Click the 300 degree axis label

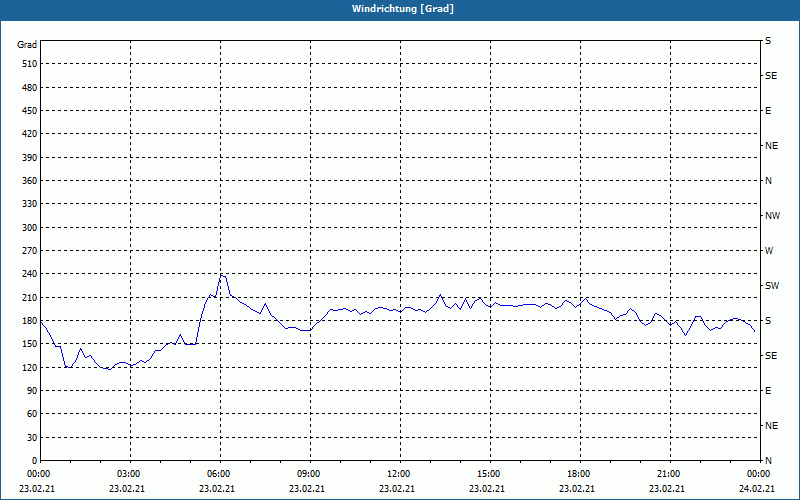click(30, 228)
